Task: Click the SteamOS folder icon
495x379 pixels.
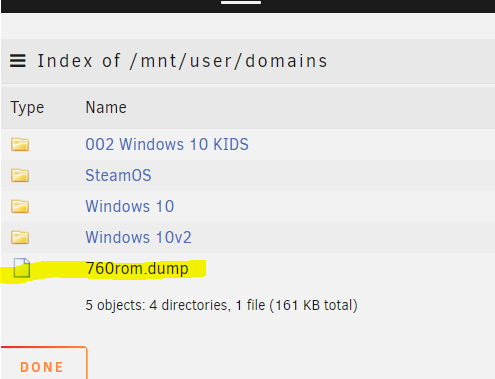Action: 20,175
